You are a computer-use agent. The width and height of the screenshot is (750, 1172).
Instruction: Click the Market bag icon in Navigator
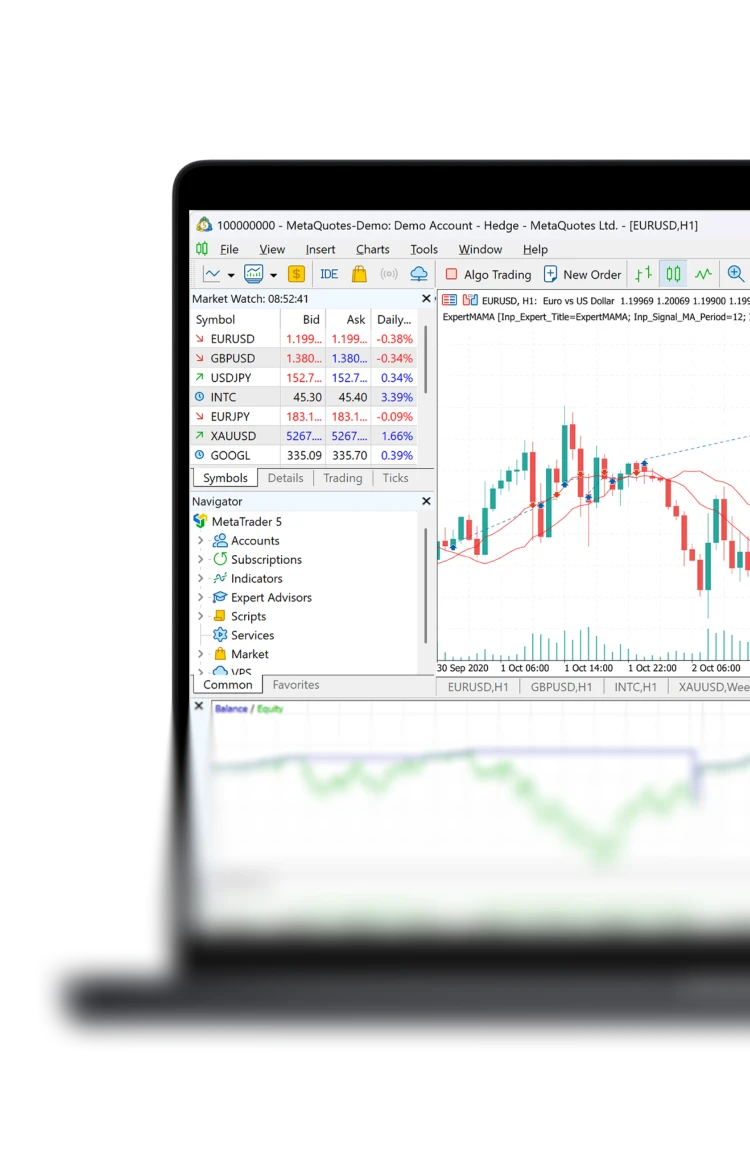pyautogui.click(x=220, y=654)
